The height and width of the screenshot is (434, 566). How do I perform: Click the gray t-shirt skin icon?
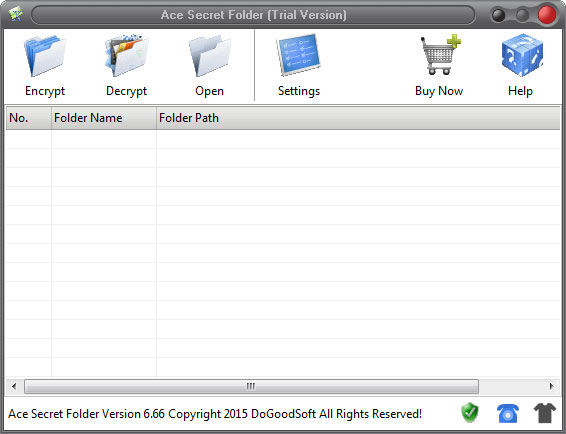pos(545,413)
